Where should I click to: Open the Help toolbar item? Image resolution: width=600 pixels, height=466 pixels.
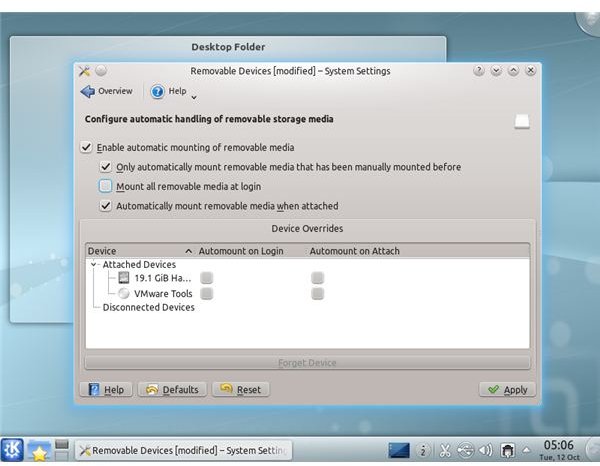coord(168,91)
